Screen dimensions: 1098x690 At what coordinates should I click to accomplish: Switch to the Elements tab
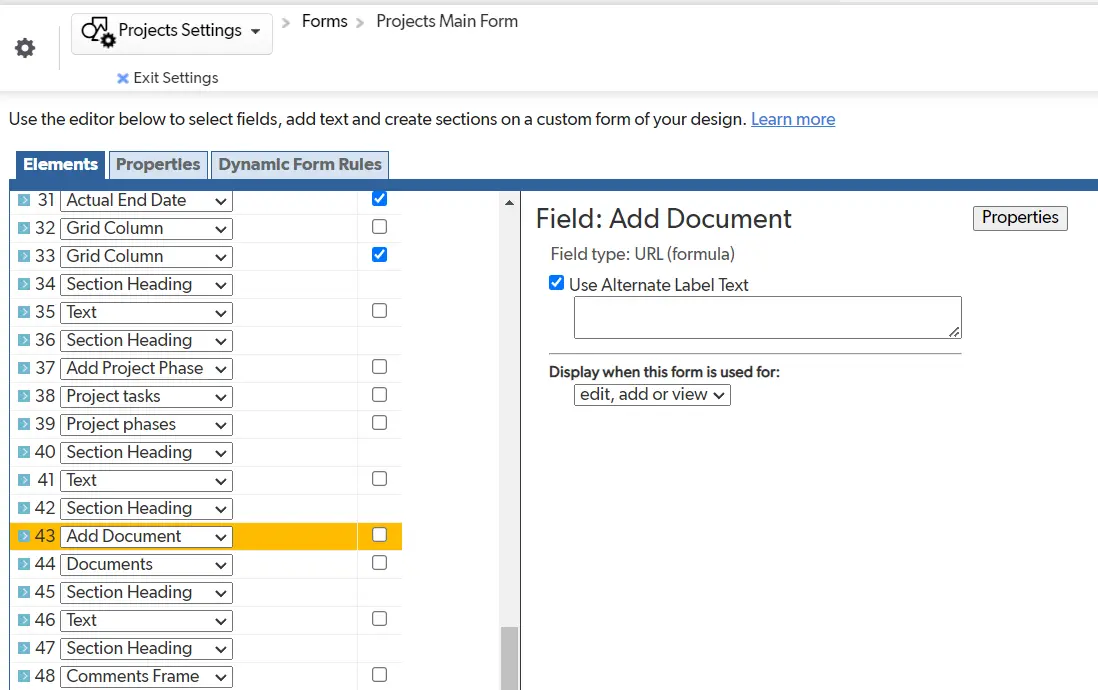61,165
